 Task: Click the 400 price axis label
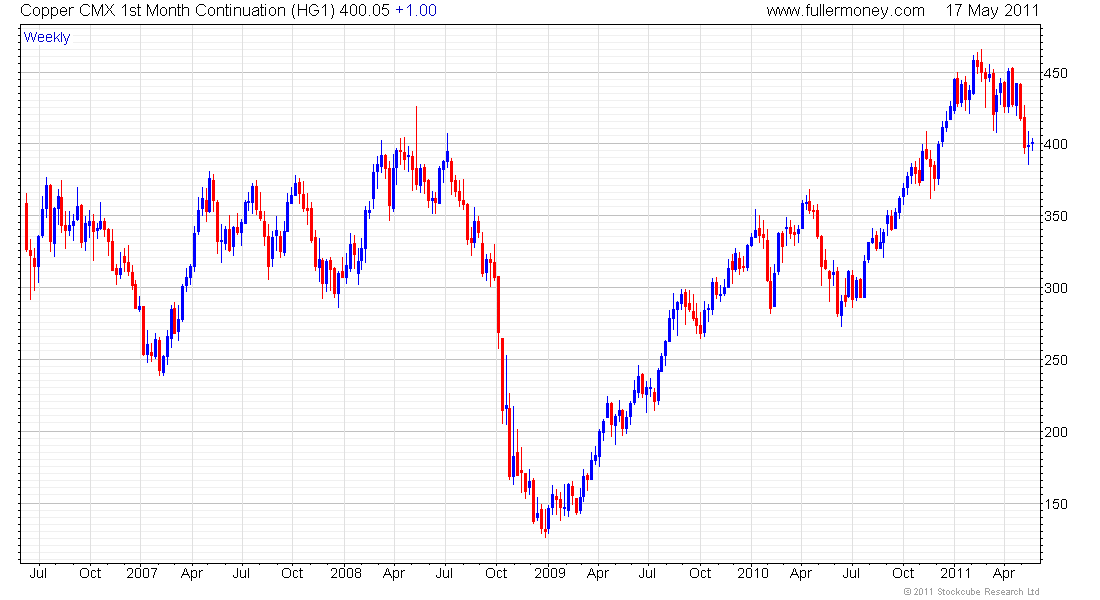click(x=1056, y=145)
